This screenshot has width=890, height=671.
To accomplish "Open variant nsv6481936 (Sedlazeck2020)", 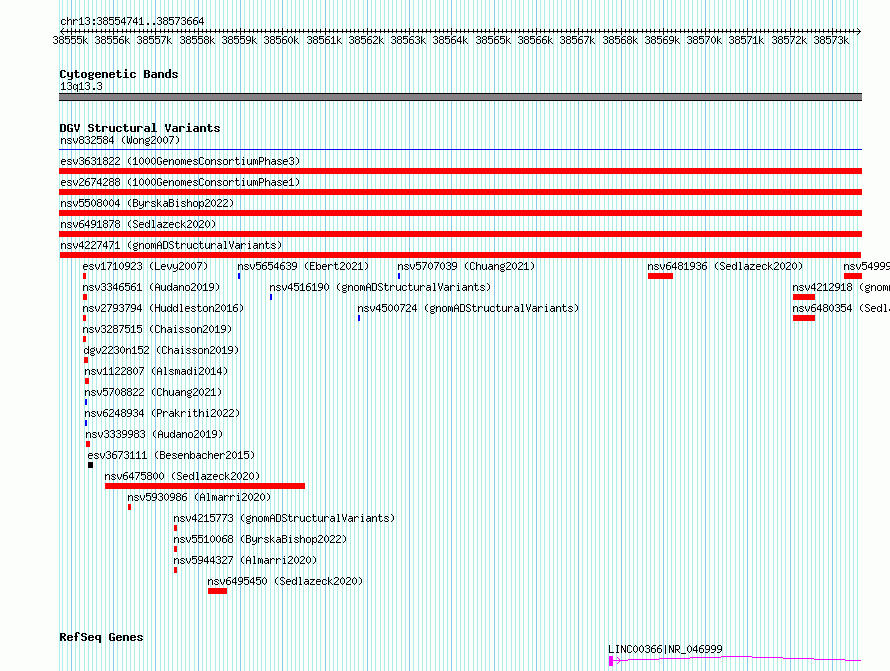I will click(x=725, y=266).
